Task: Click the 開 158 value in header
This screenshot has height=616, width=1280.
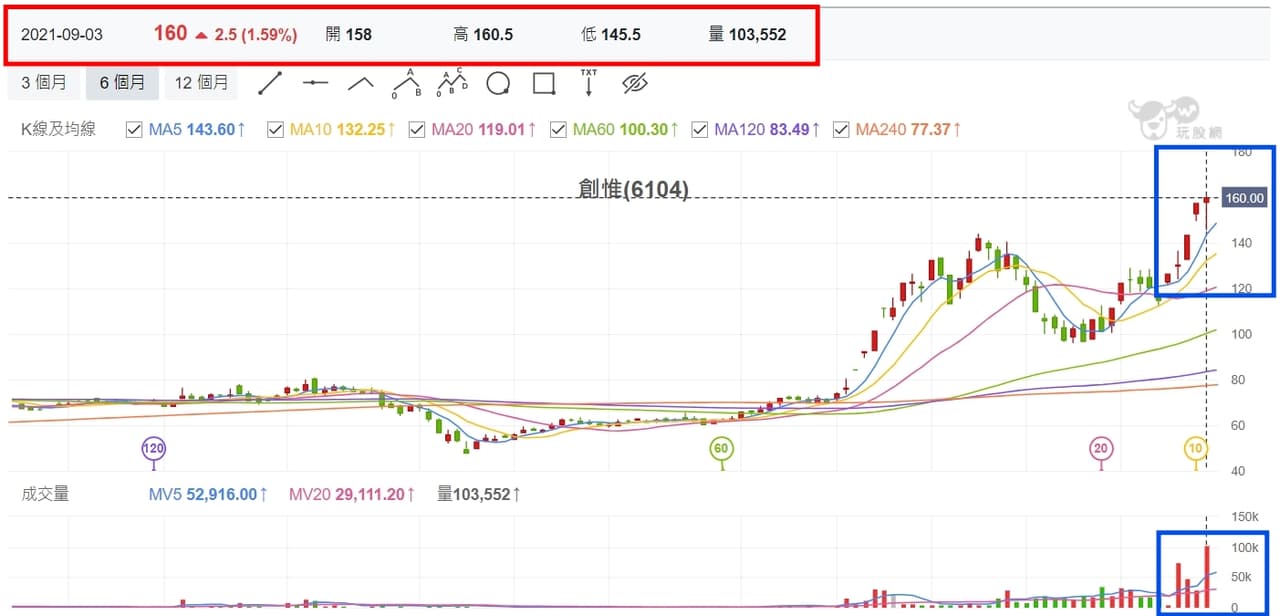Action: (349, 34)
